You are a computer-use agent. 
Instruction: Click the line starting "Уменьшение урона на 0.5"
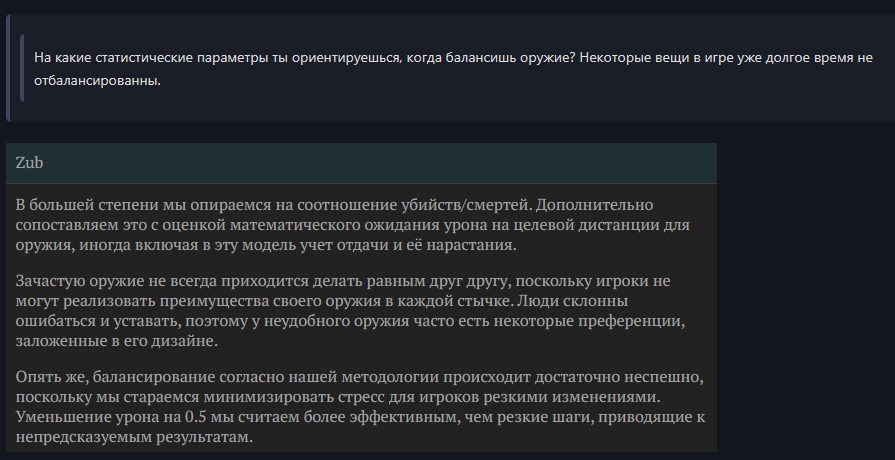click(360, 417)
